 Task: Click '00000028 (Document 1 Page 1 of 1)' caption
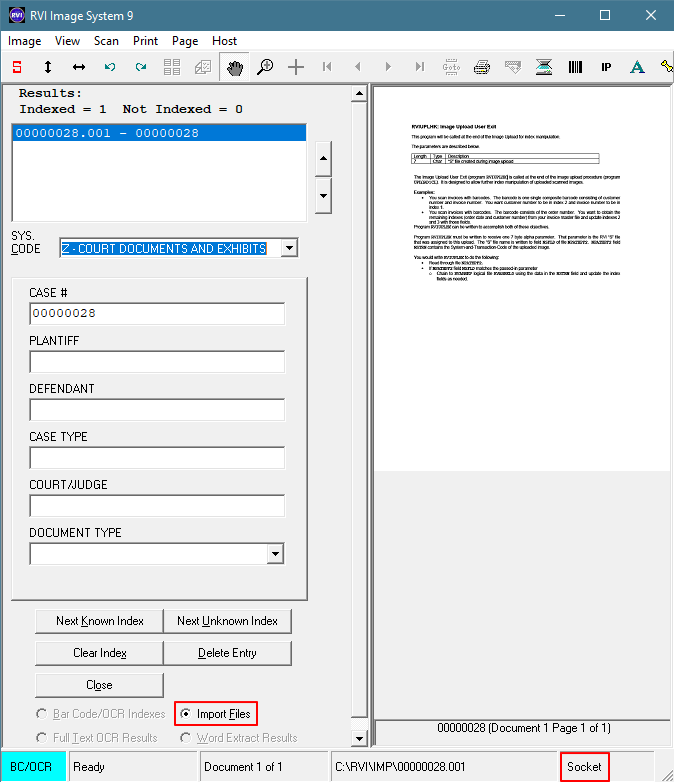524,728
